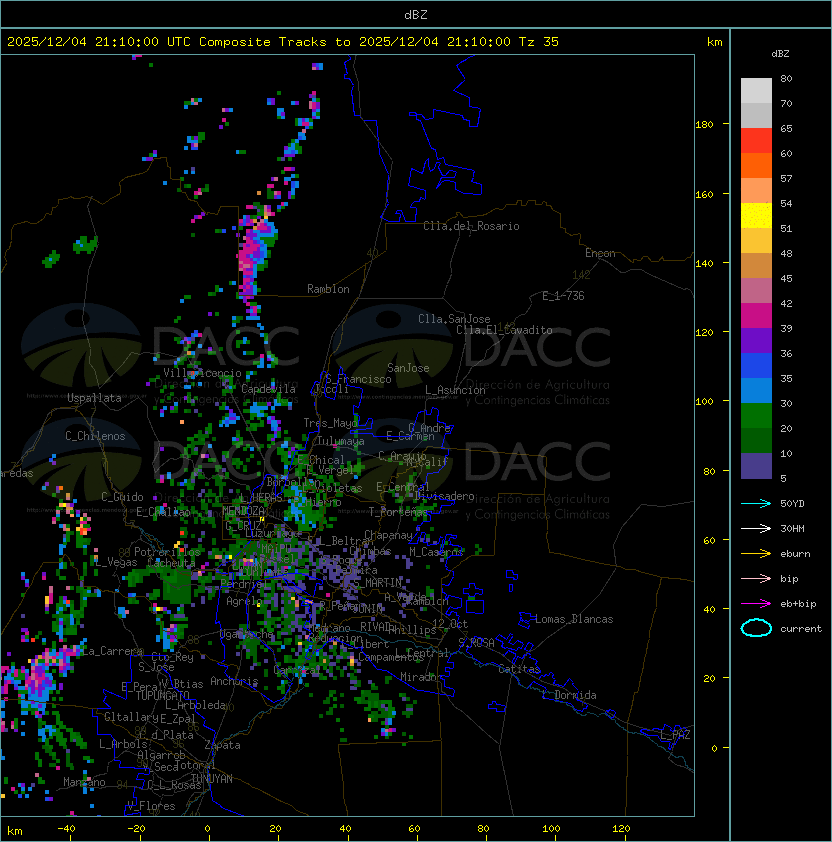832x842 pixels.
Task: Click the 120 km tick on horizontal axis
Action: [621, 829]
